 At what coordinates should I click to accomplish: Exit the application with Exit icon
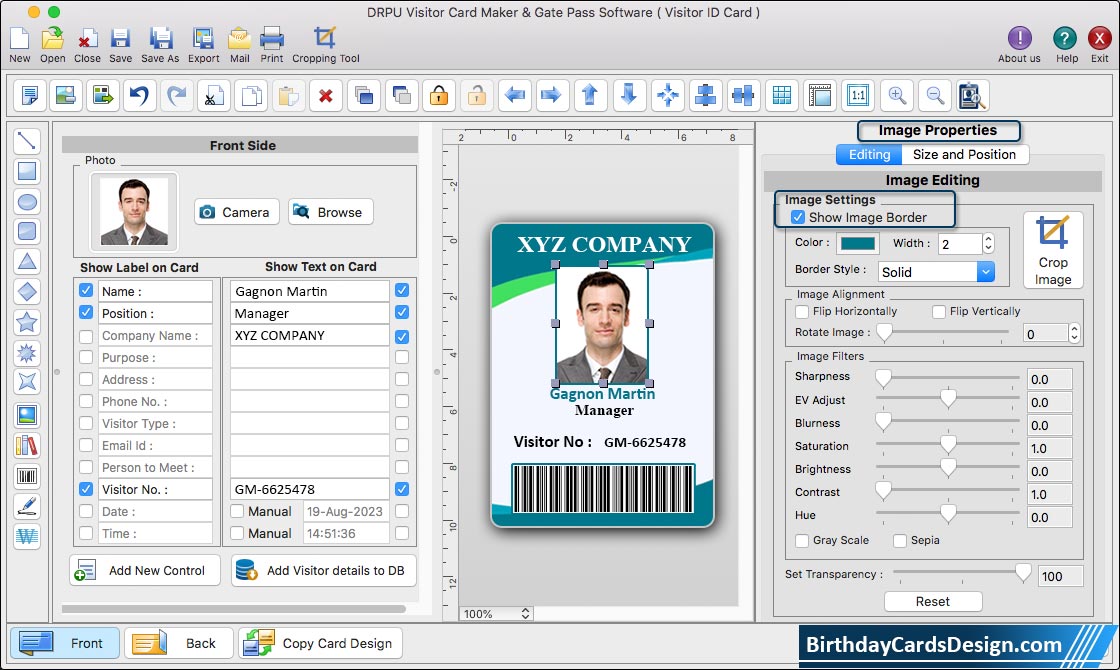[1099, 44]
